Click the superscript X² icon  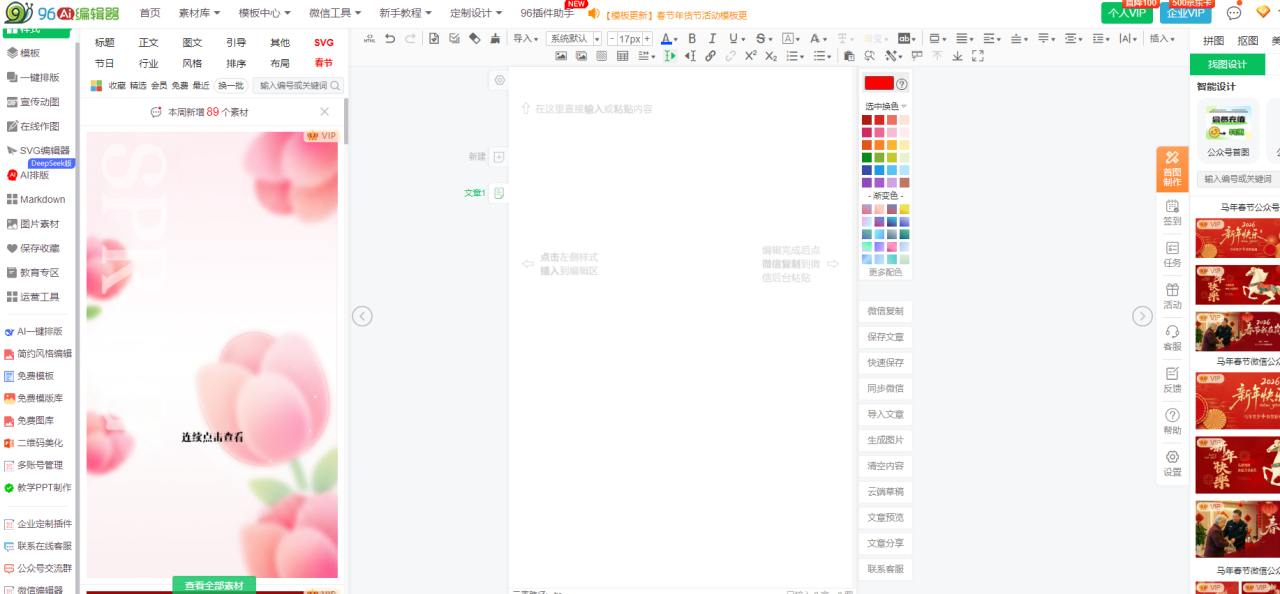(750, 56)
